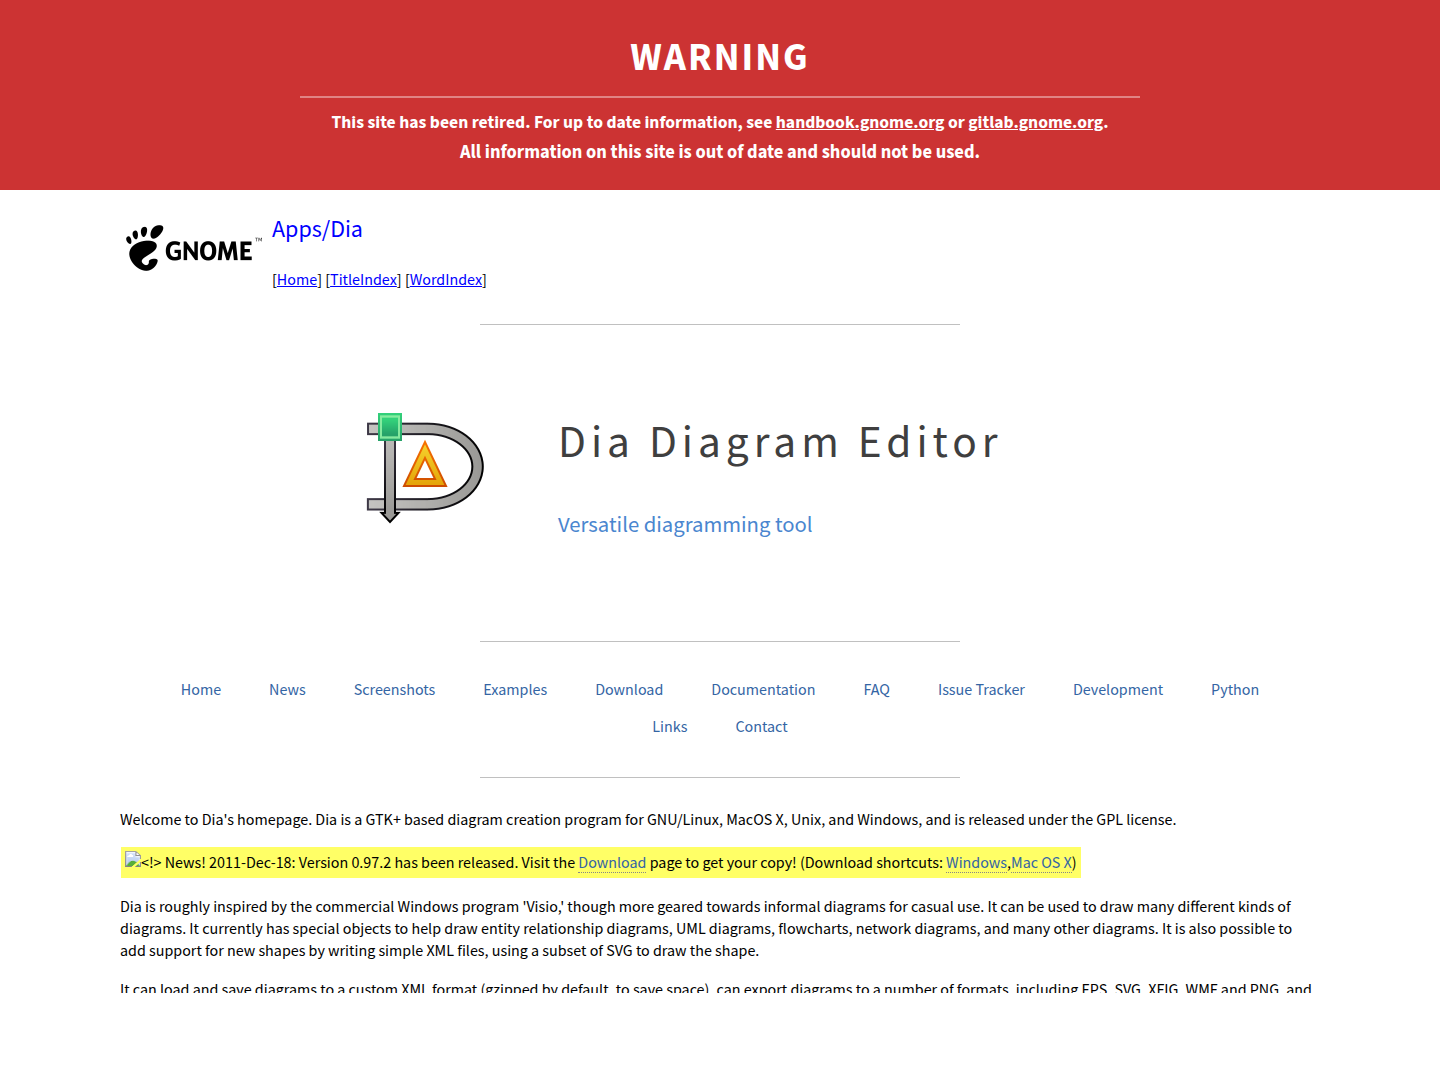This screenshot has height=1080, width=1440.
Task: Open the Issue Tracker navigation item
Action: point(981,690)
